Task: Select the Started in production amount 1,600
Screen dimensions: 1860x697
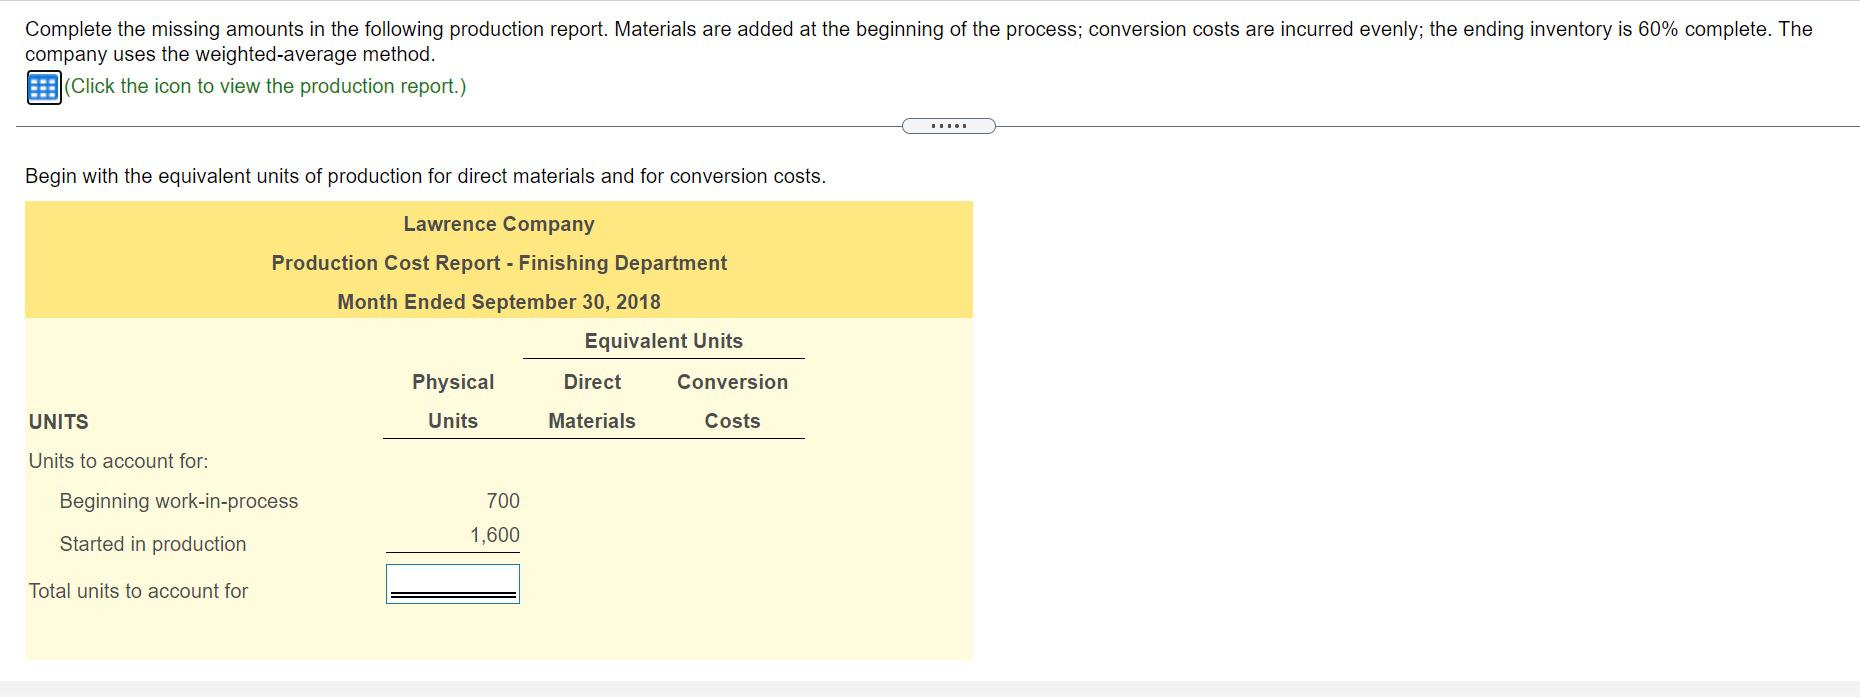Action: point(494,535)
